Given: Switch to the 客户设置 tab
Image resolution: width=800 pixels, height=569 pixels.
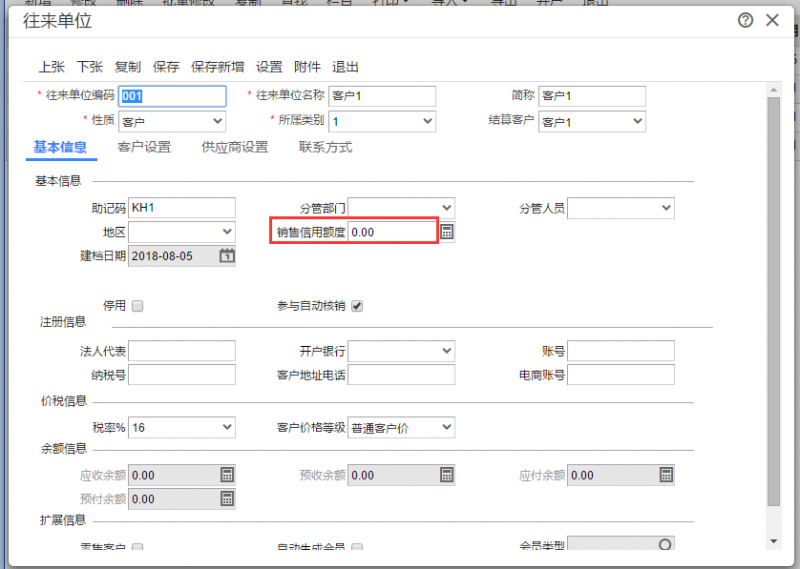Looking at the screenshot, I should [x=144, y=147].
